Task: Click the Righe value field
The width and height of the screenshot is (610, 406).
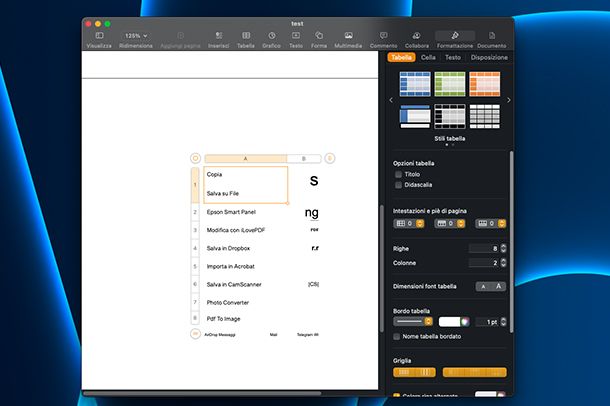Action: [x=484, y=248]
